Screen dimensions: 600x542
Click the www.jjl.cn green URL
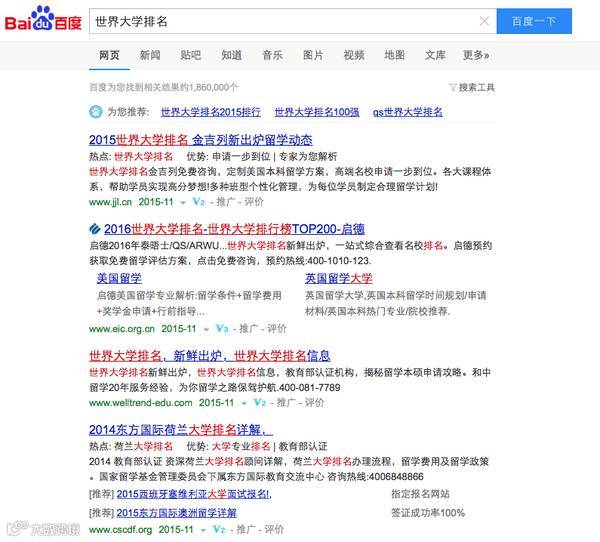coord(110,202)
